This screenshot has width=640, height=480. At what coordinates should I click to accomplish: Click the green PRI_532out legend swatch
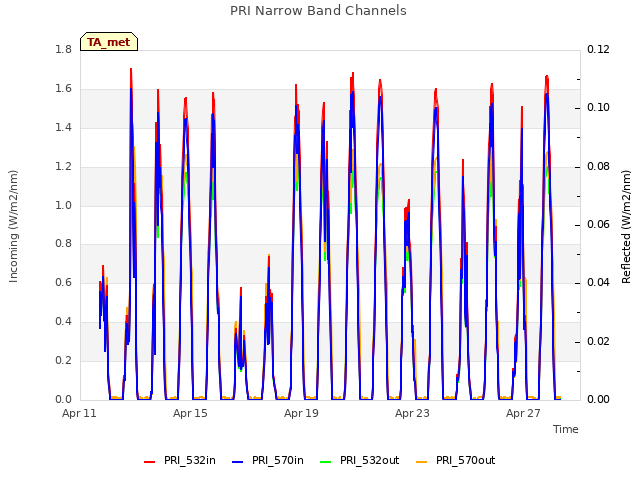326,462
